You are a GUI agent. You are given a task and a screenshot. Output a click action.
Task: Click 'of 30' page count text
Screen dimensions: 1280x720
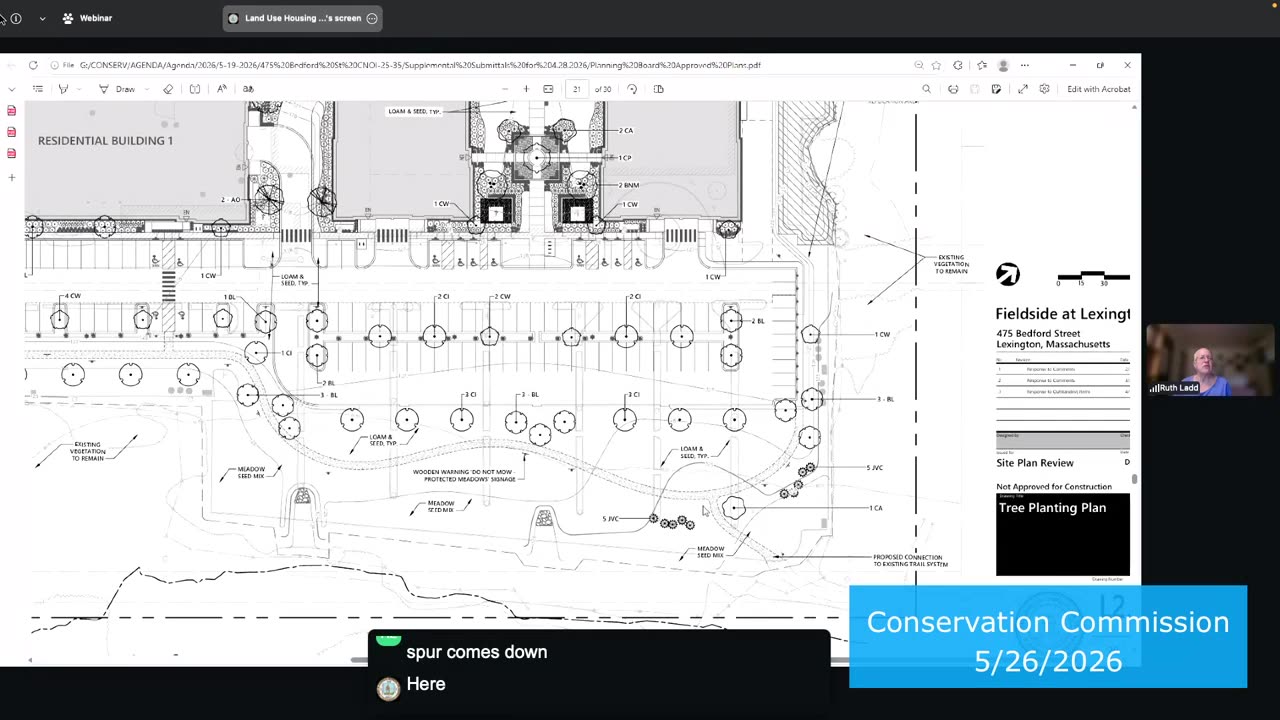pyautogui.click(x=603, y=89)
